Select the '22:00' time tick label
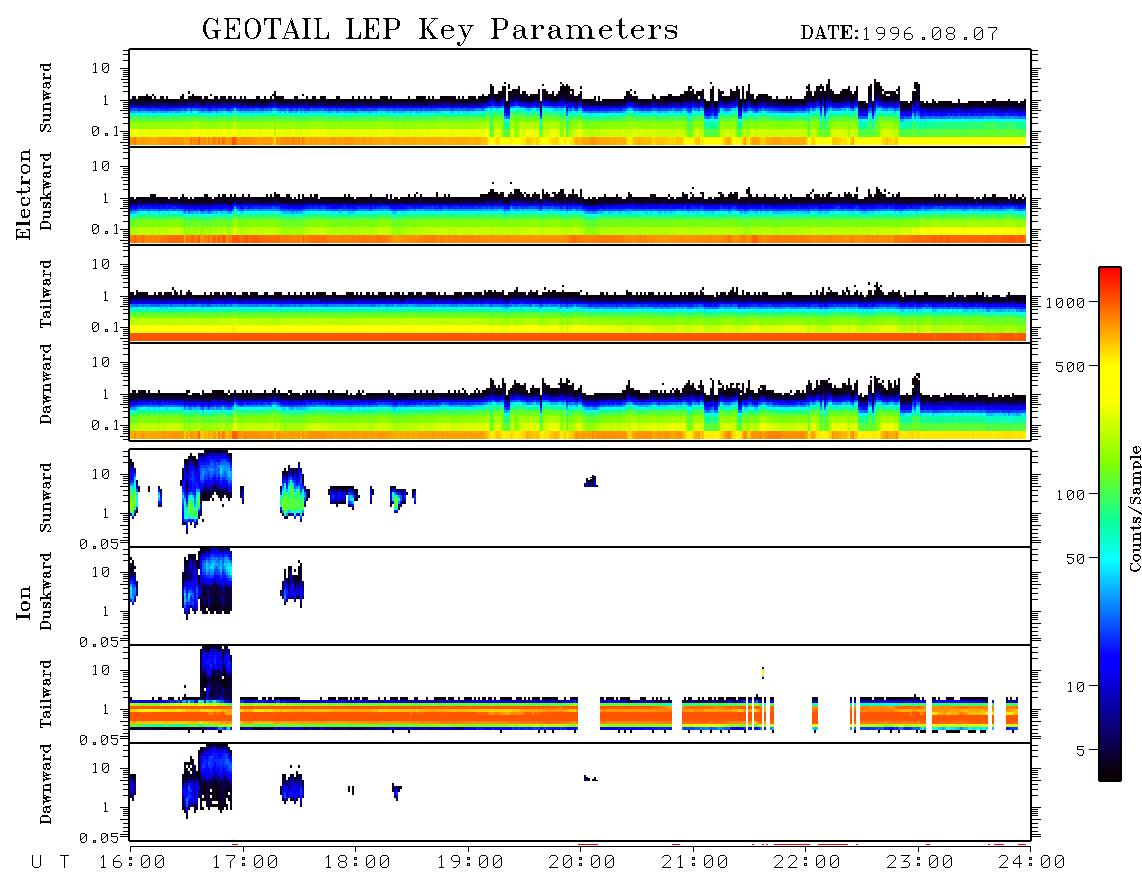Viewport: 1142px width, 880px height. (x=807, y=863)
